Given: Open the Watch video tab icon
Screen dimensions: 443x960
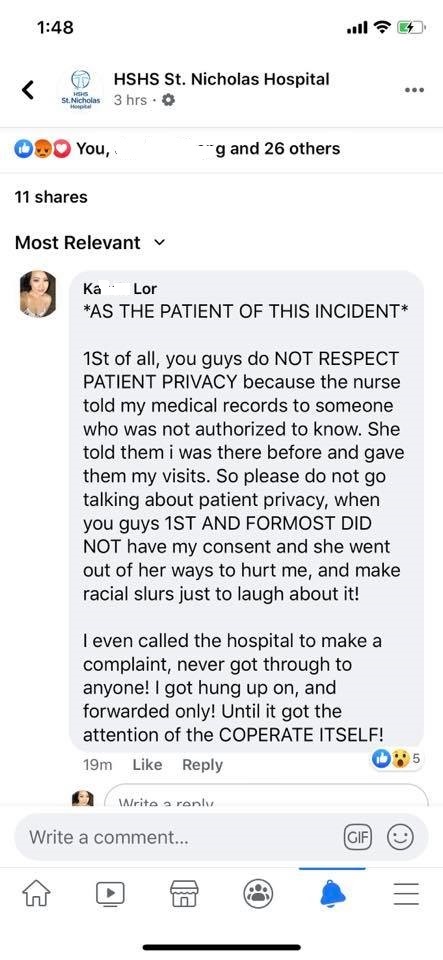Looking at the screenshot, I should (x=111, y=894).
